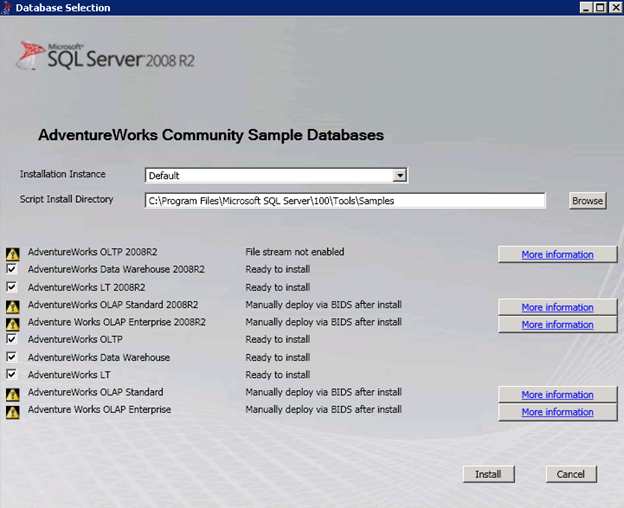Click warning icon beside Adventure Works OLAP Enterprise 2008R2
Screen dimensions: 624x508
pyautogui.click(x=12, y=324)
